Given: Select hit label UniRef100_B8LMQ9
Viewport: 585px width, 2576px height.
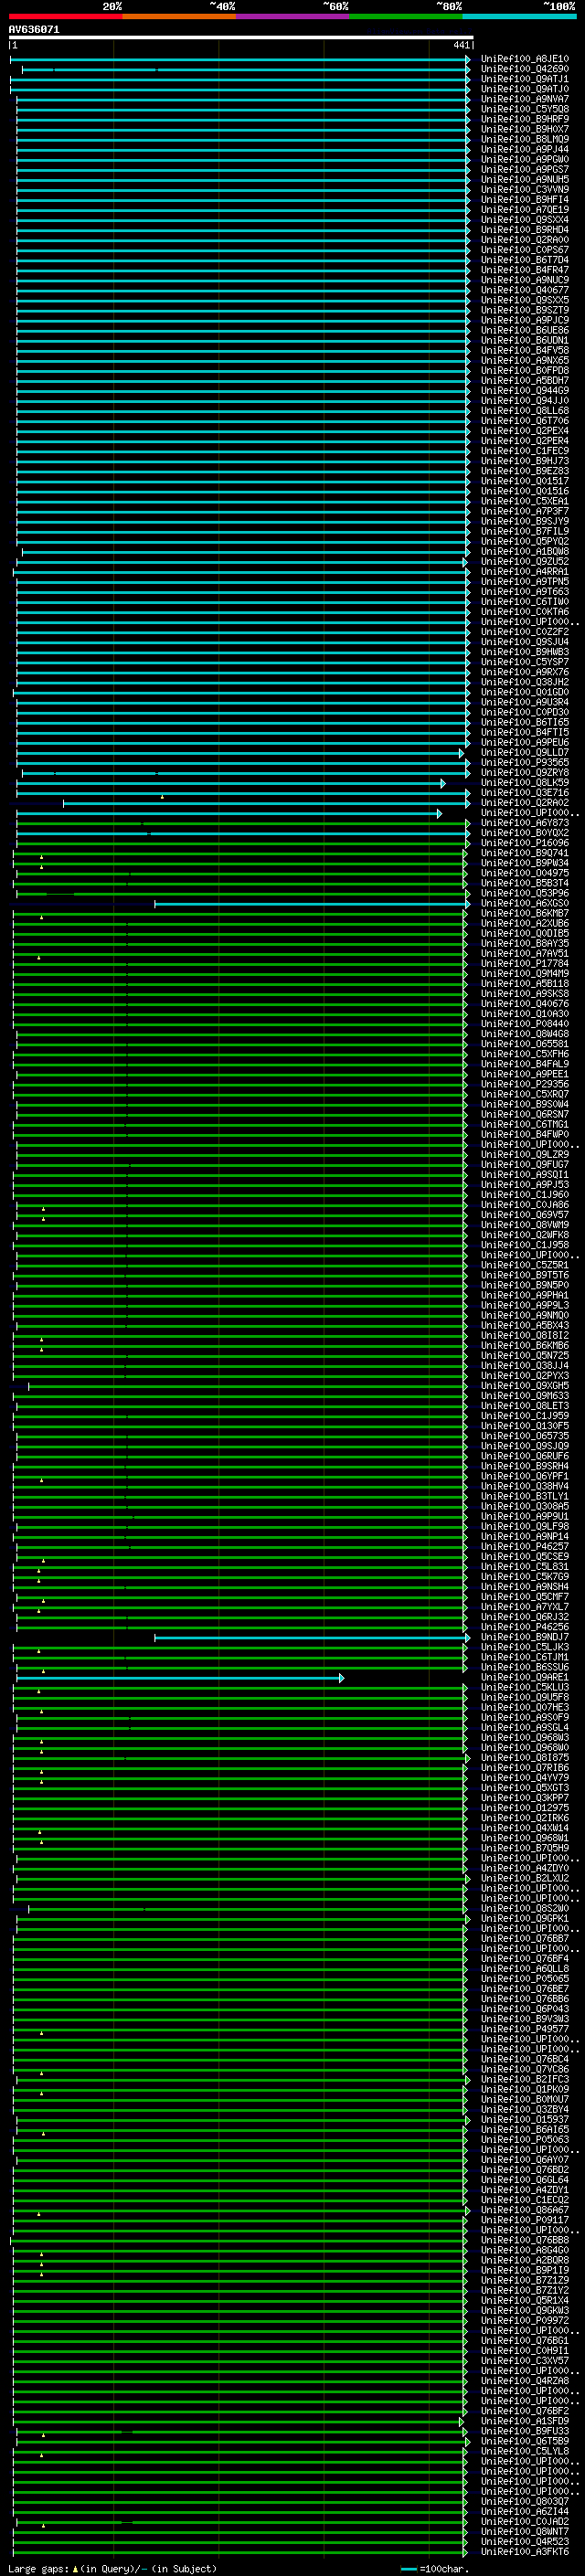Looking at the screenshot, I should pyautogui.click(x=525, y=139).
